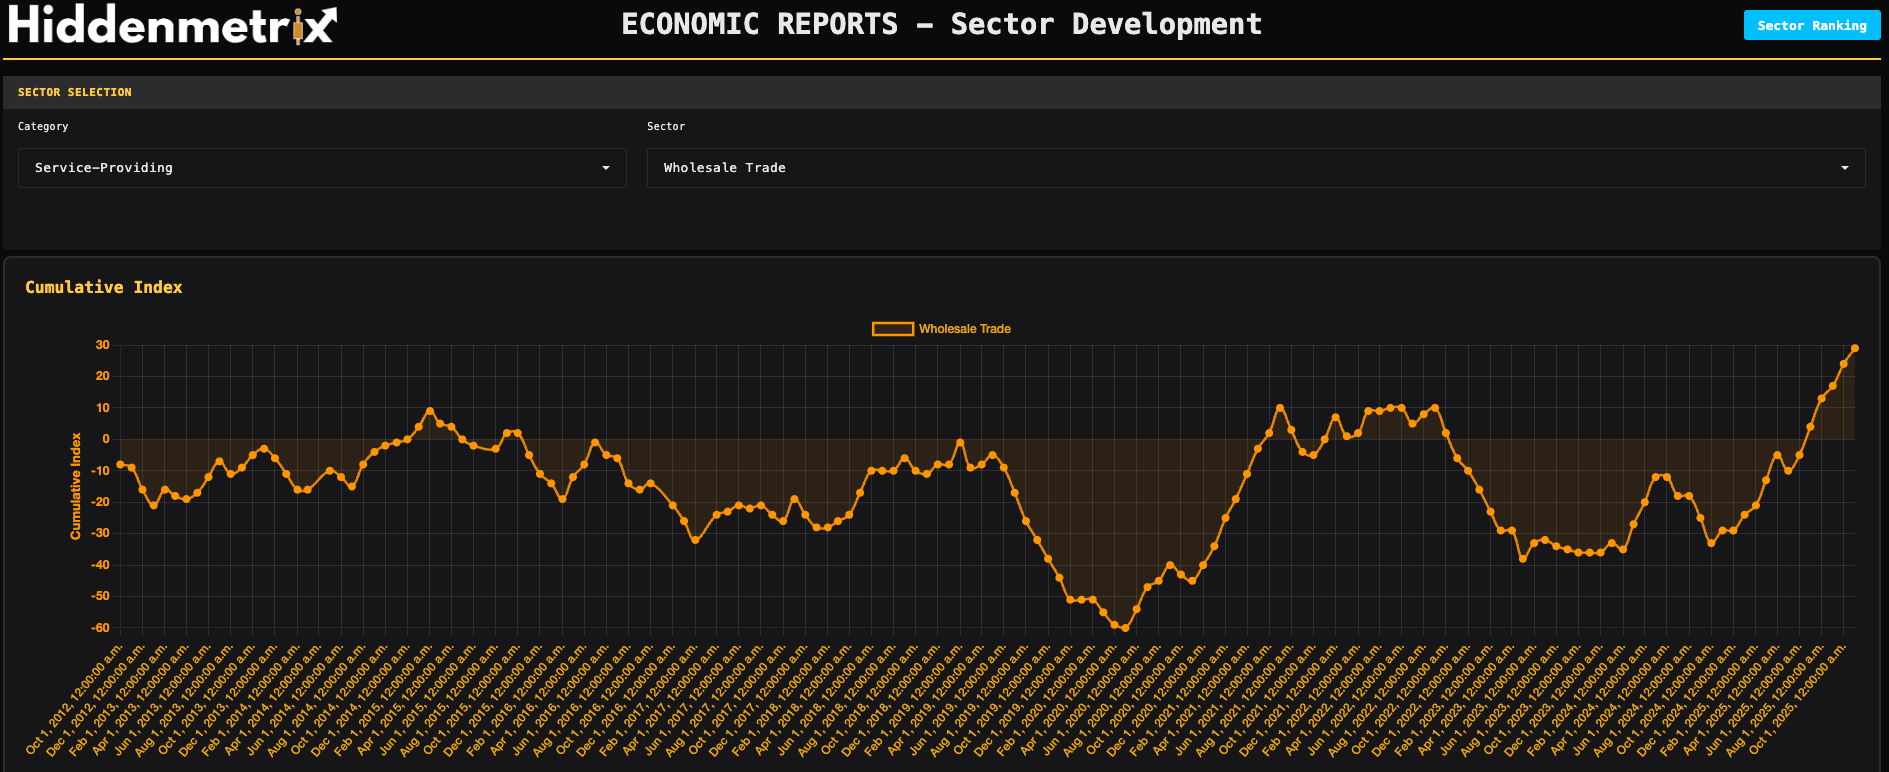Screen dimensions: 1889x772
Task: Click the Hiddenmetrix logo
Action: click(x=172, y=24)
